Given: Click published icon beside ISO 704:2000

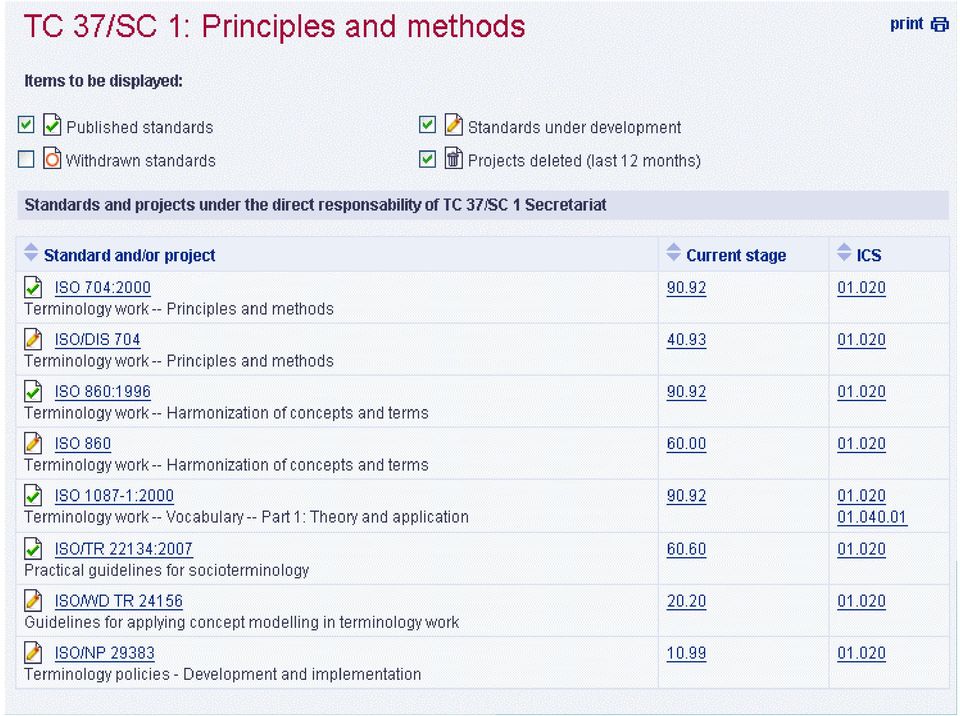Looking at the screenshot, I should pyautogui.click(x=34, y=287).
